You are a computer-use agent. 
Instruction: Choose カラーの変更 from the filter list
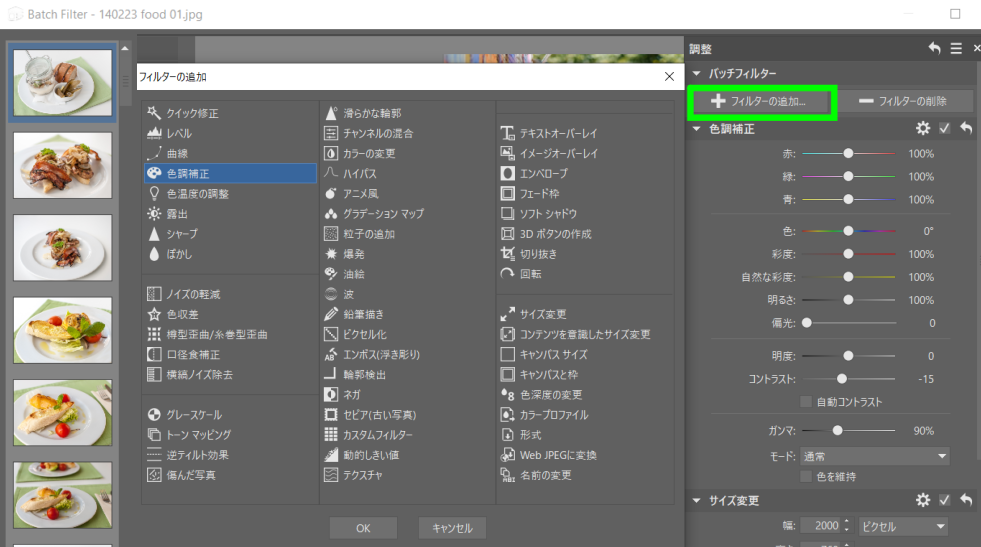pos(369,153)
